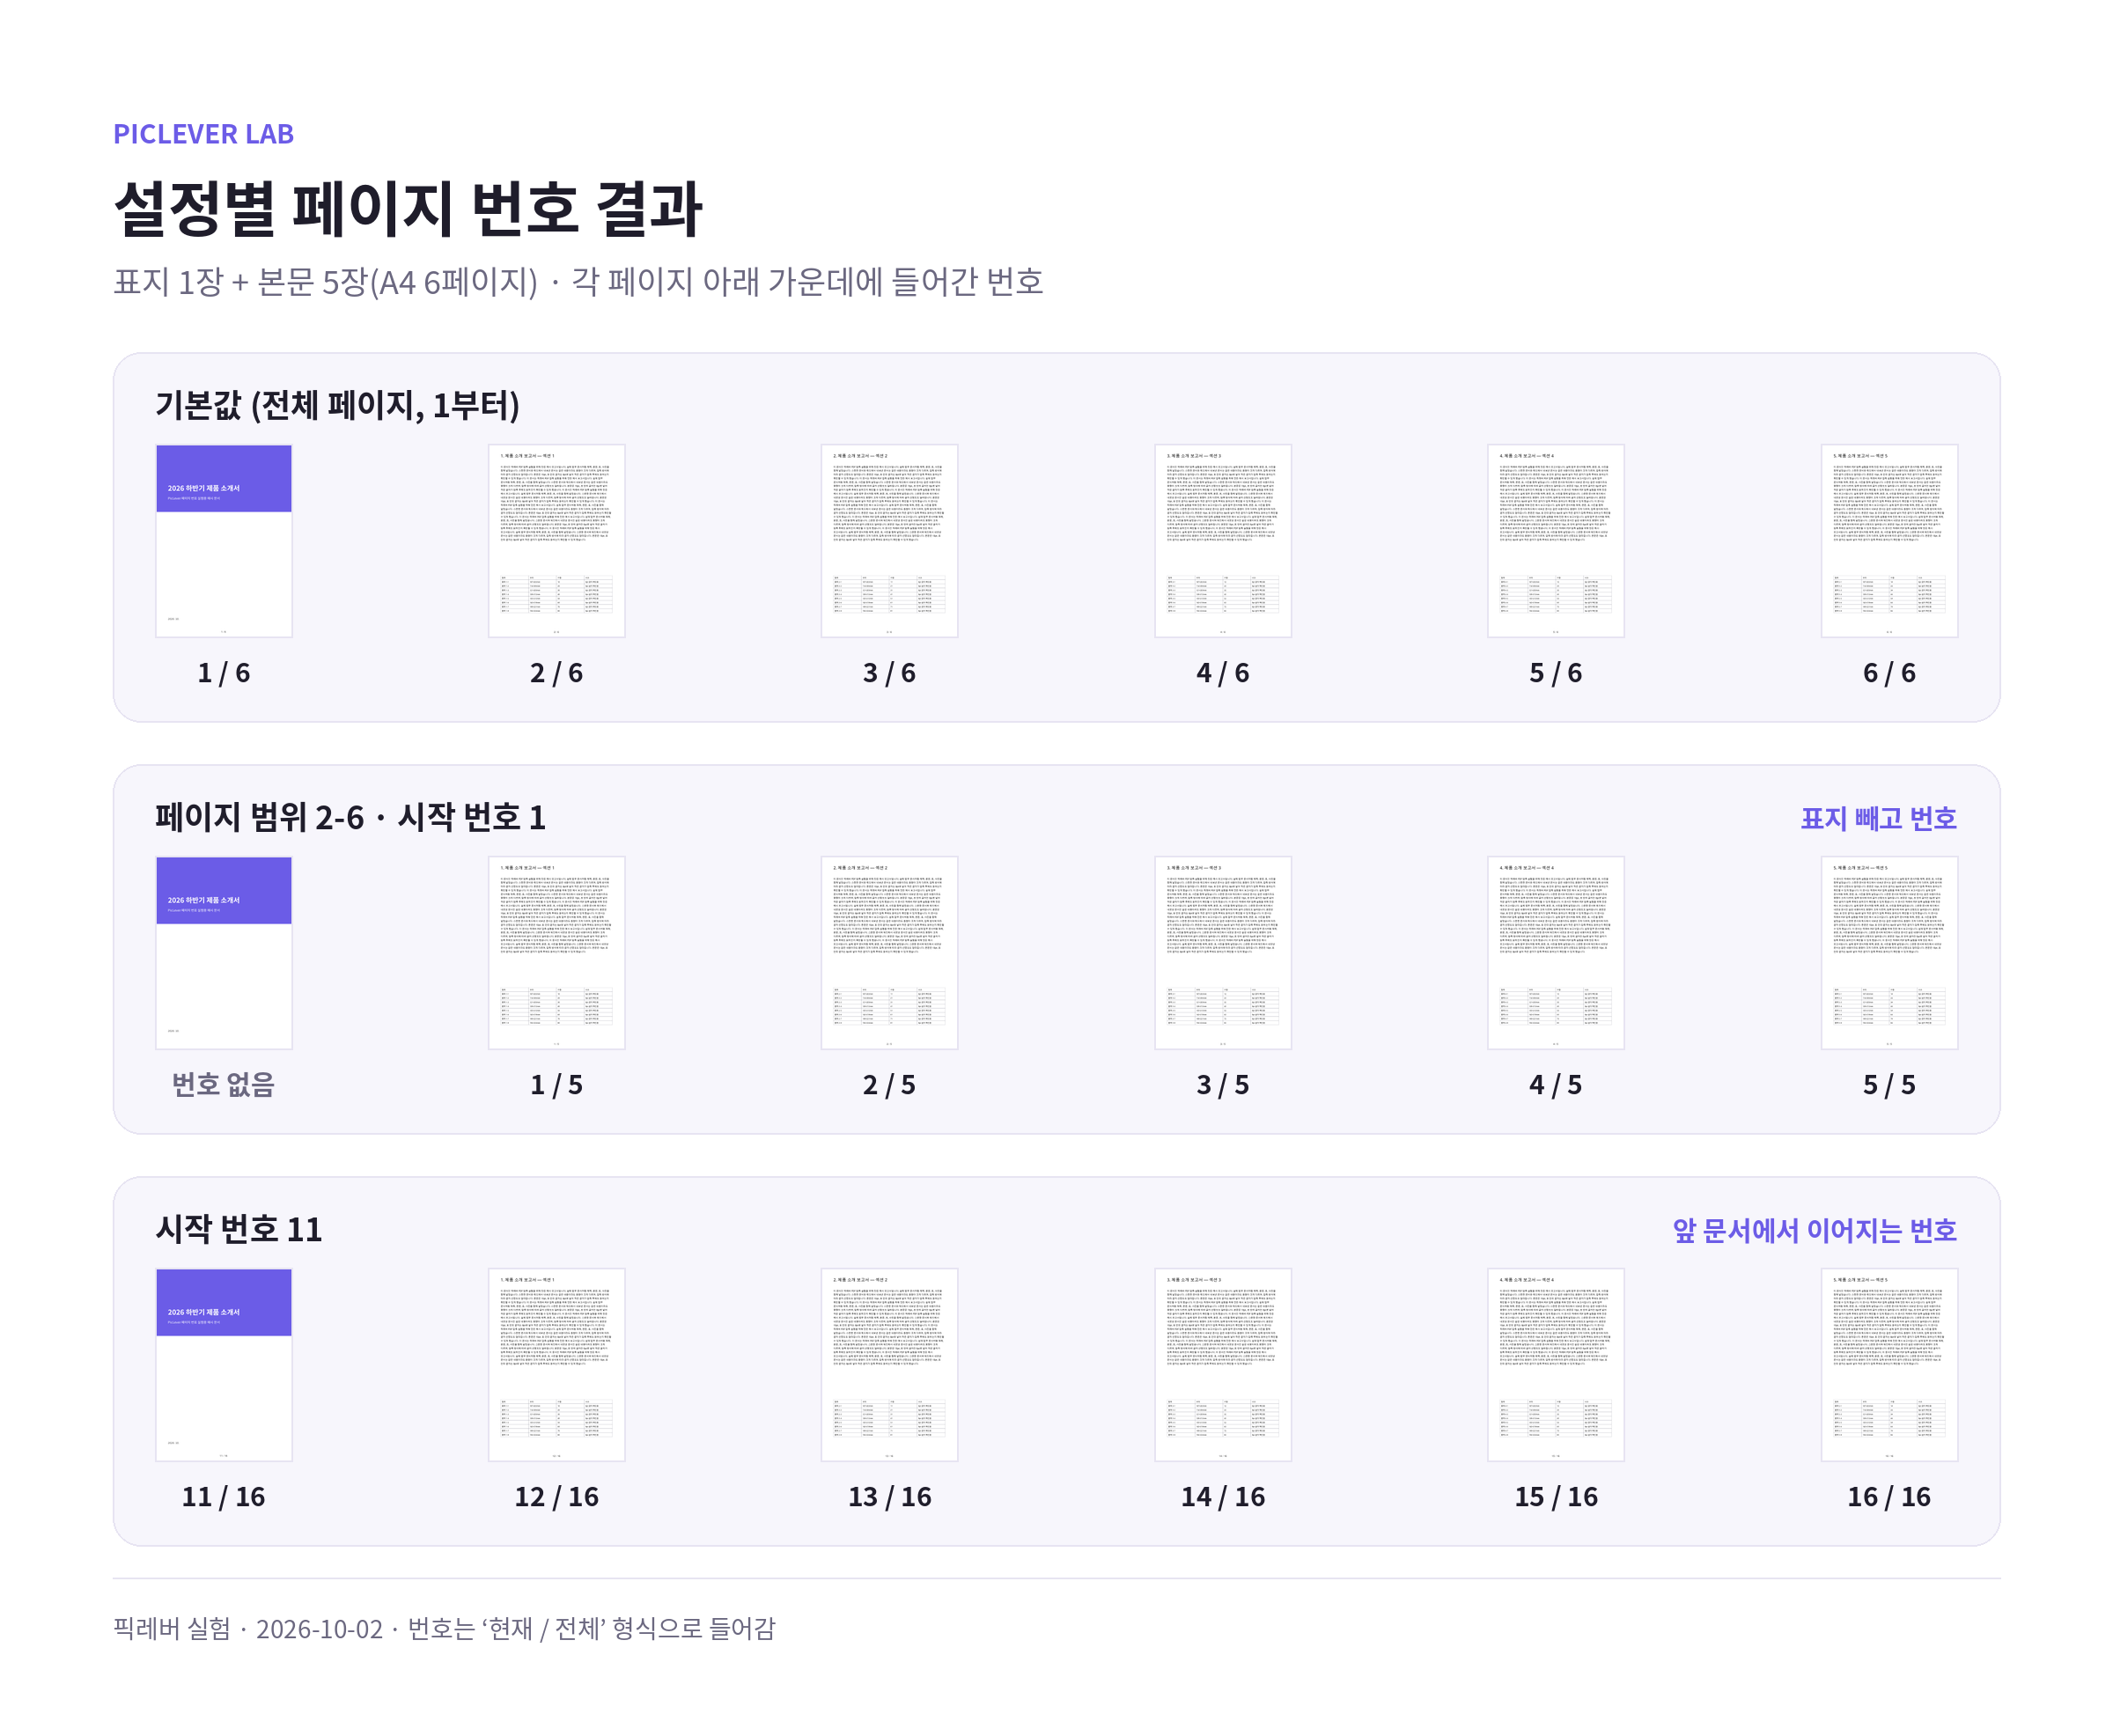This screenshot has height=1736, width=2113.
Task: Open the page thumbnail labeled 16 / 16
Action: click(x=1889, y=1365)
